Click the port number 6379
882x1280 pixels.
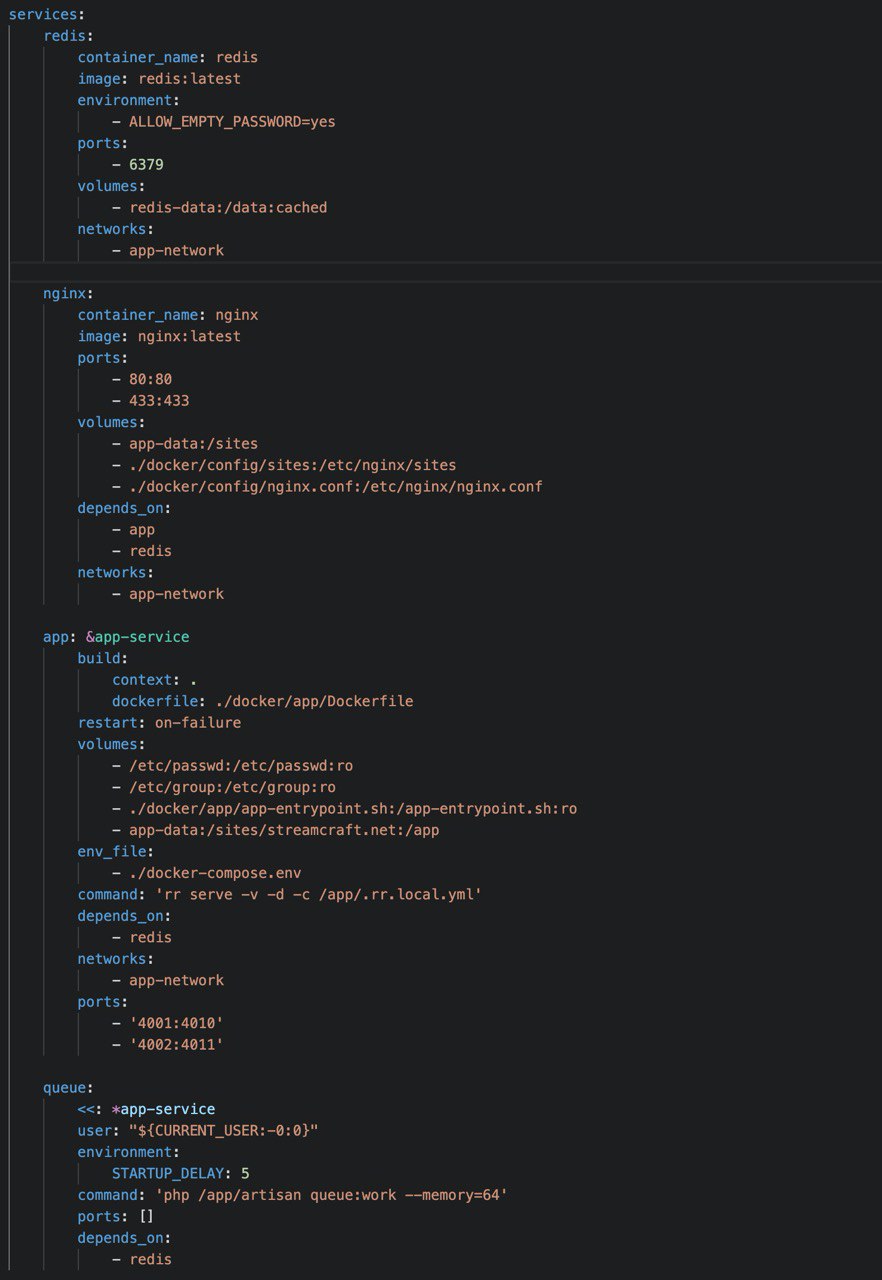146,164
